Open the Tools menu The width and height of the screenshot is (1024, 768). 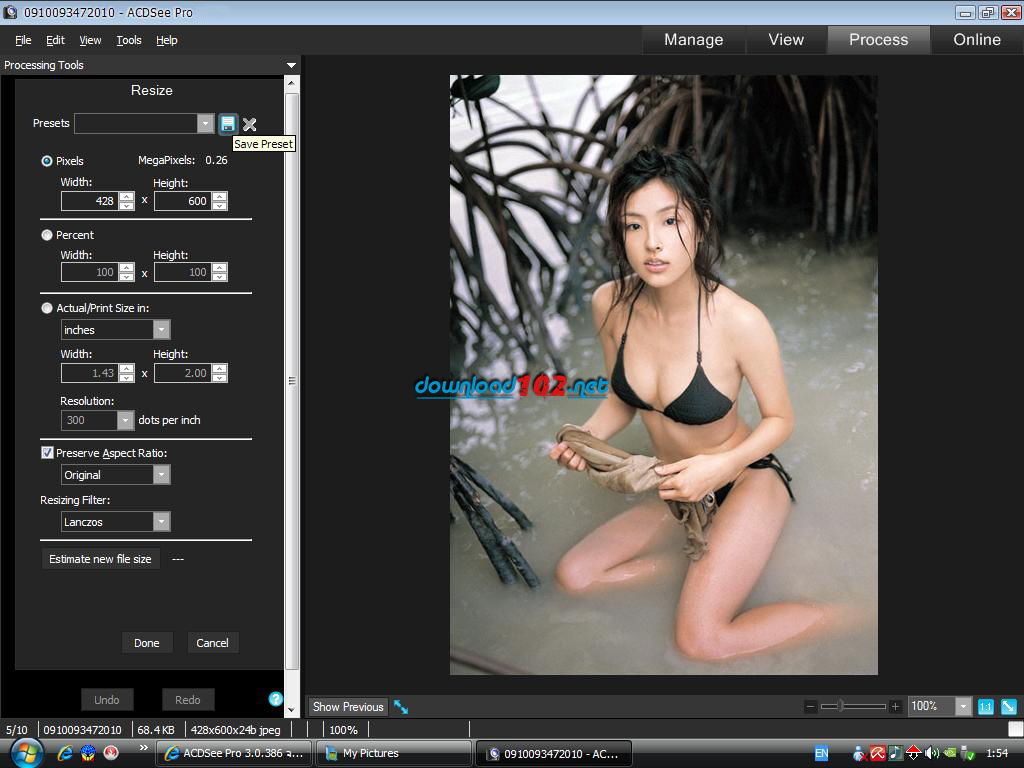pyautogui.click(x=129, y=40)
